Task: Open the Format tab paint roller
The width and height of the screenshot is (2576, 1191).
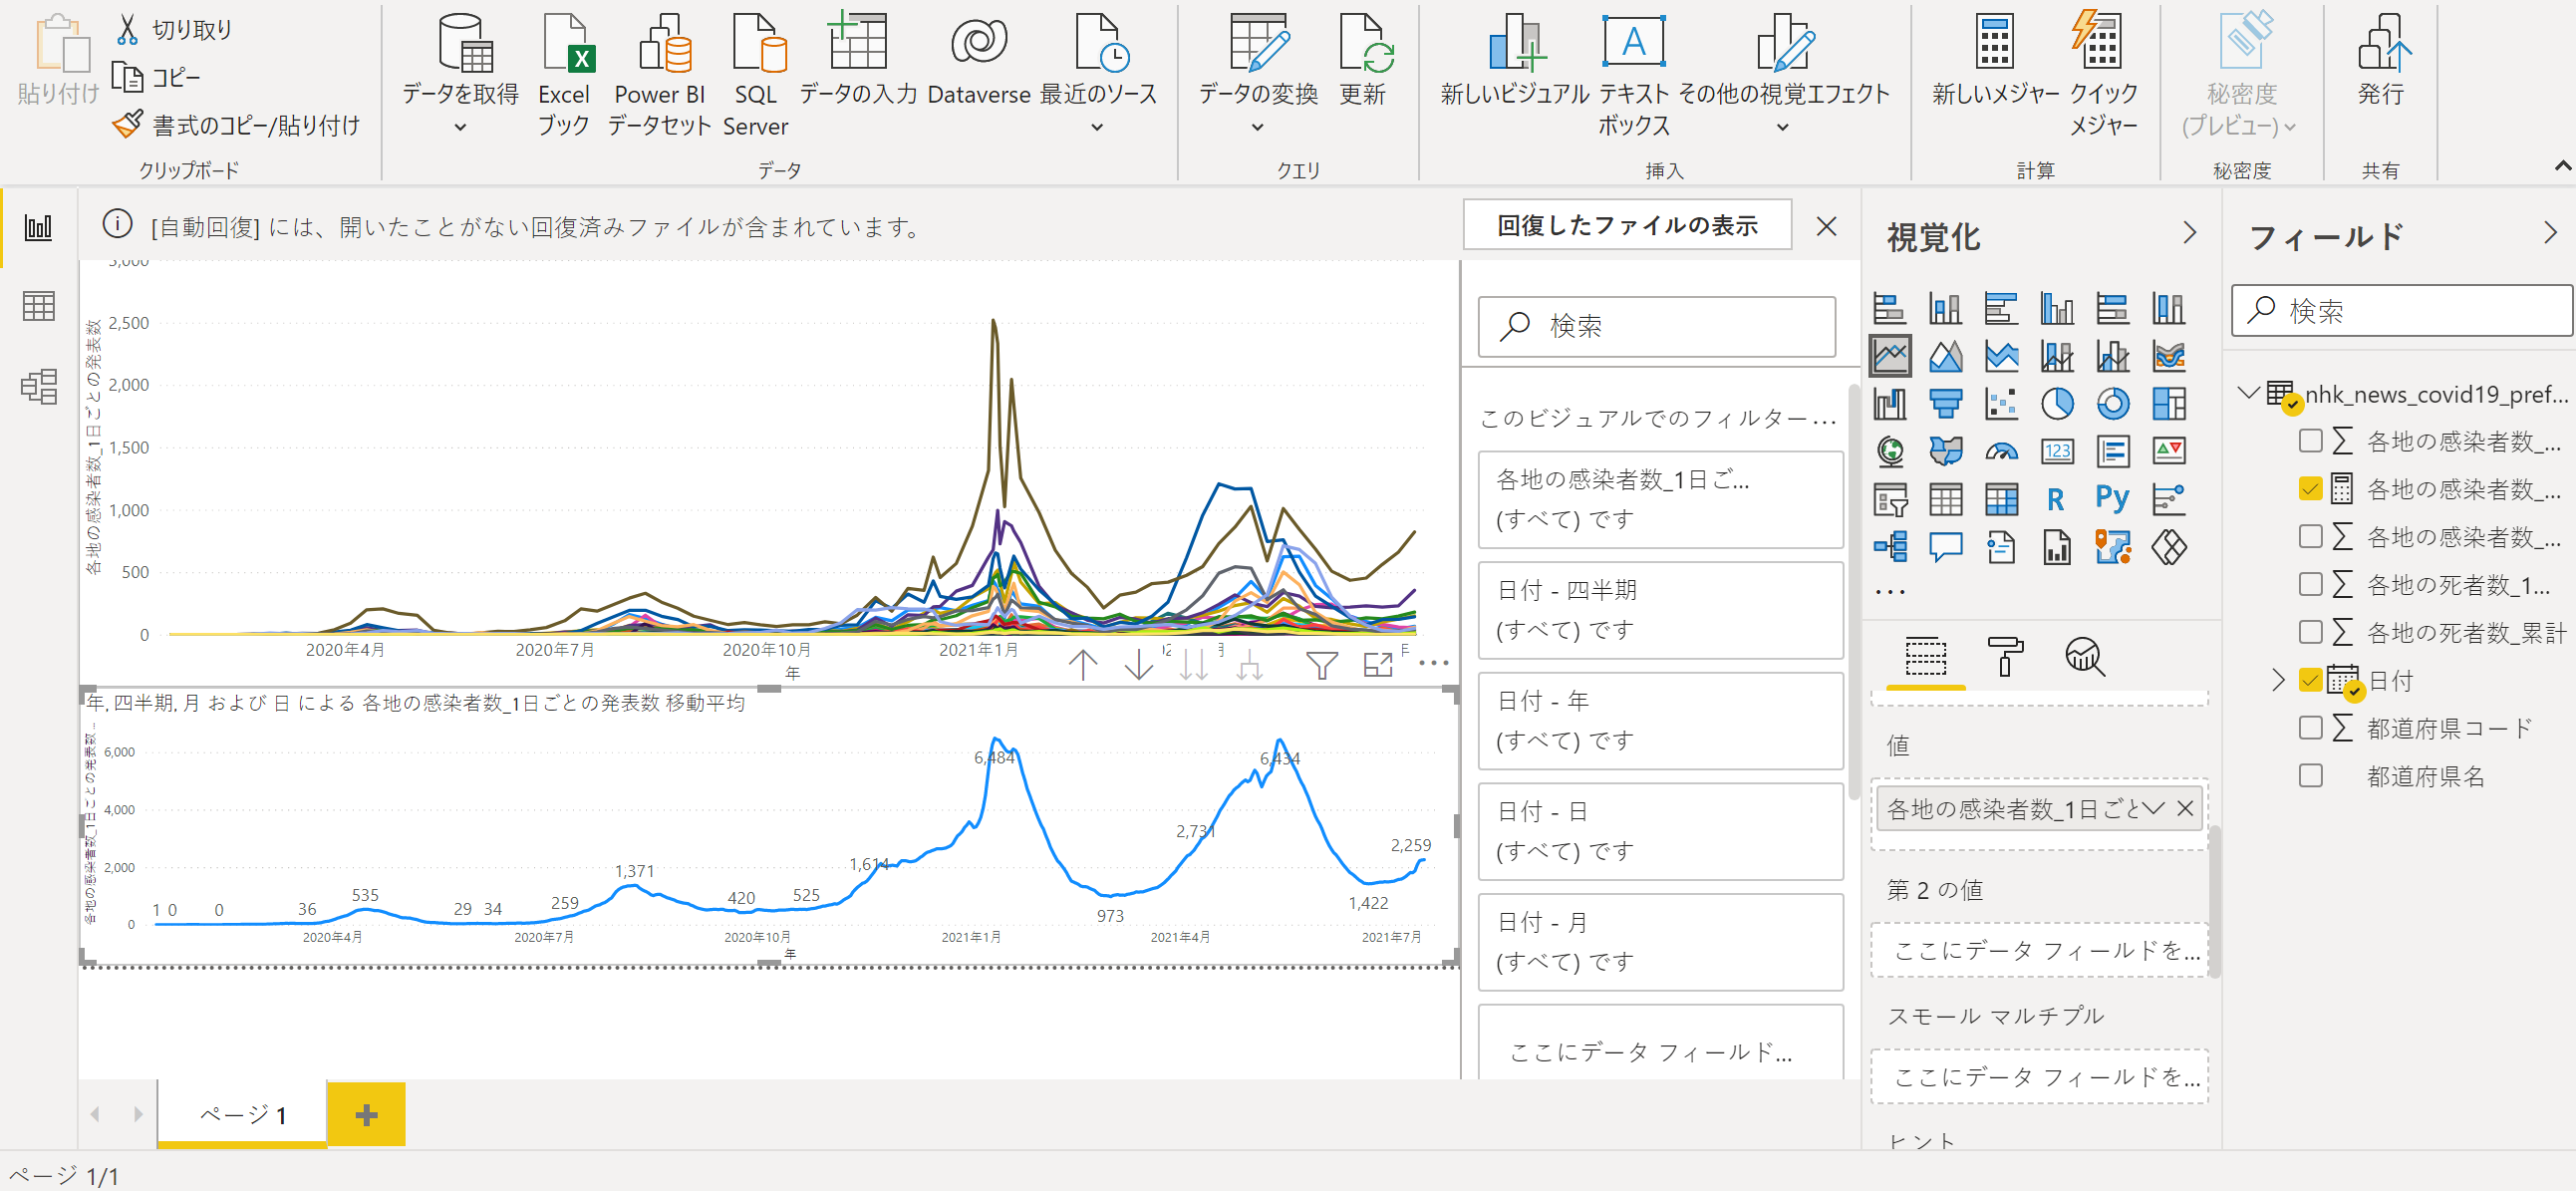Action: (x=2004, y=657)
